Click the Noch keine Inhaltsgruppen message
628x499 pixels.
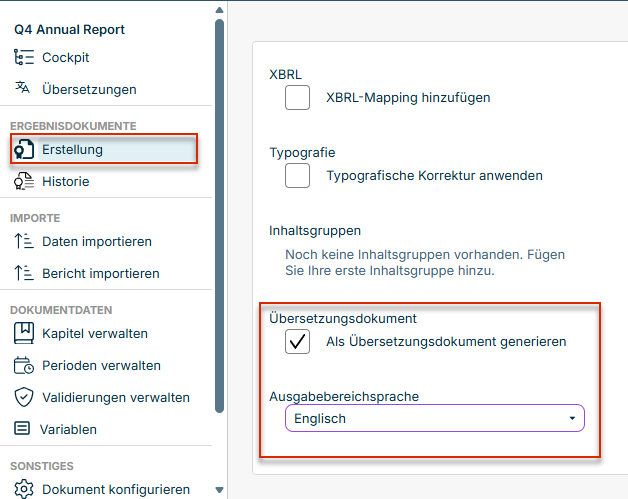(x=425, y=262)
